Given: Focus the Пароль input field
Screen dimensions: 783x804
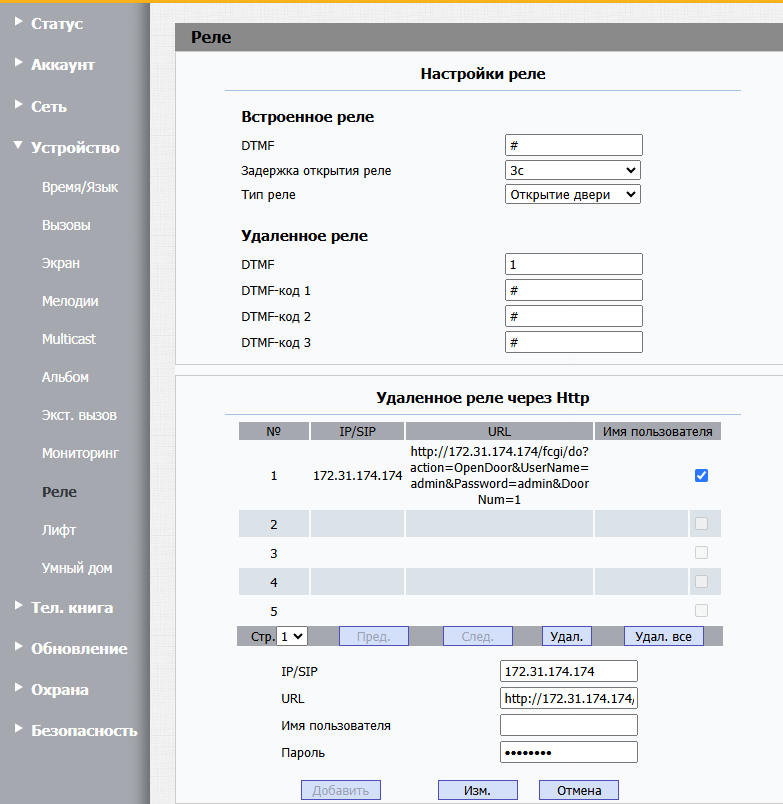Looking at the screenshot, I should coord(568,752).
